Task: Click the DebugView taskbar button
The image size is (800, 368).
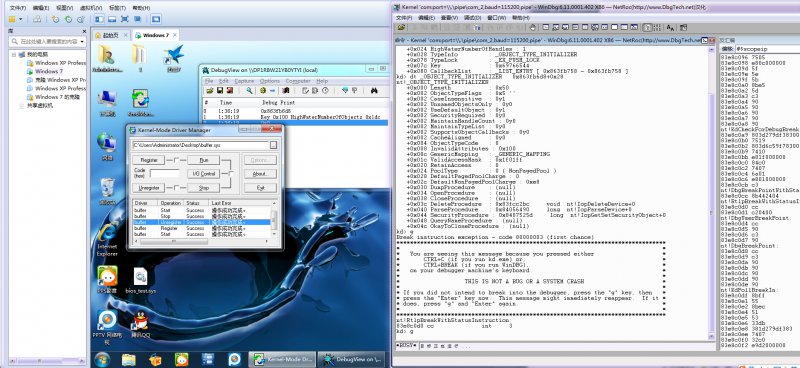Action: point(352,359)
